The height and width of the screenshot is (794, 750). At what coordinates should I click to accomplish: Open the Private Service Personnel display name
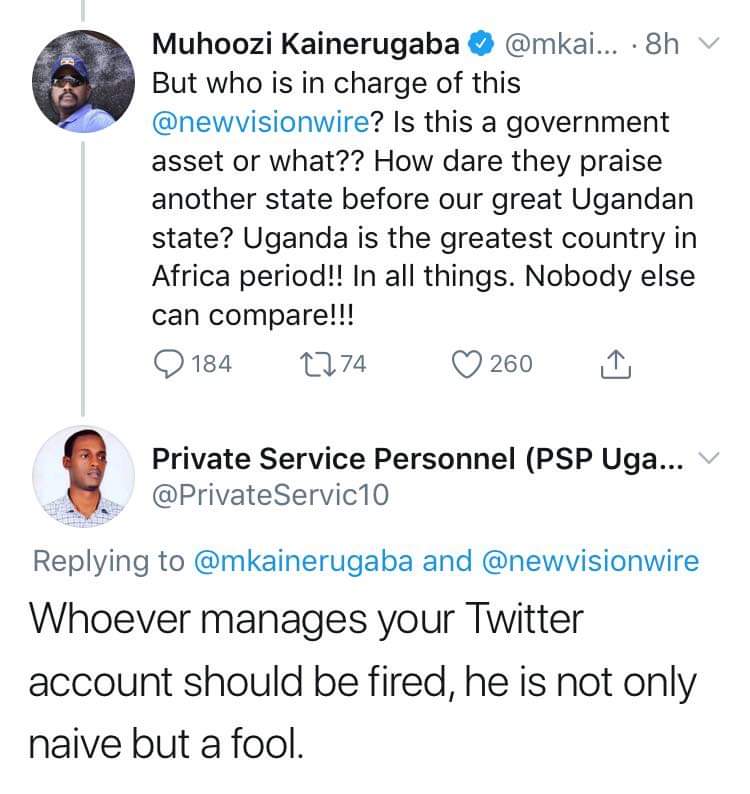(416, 459)
